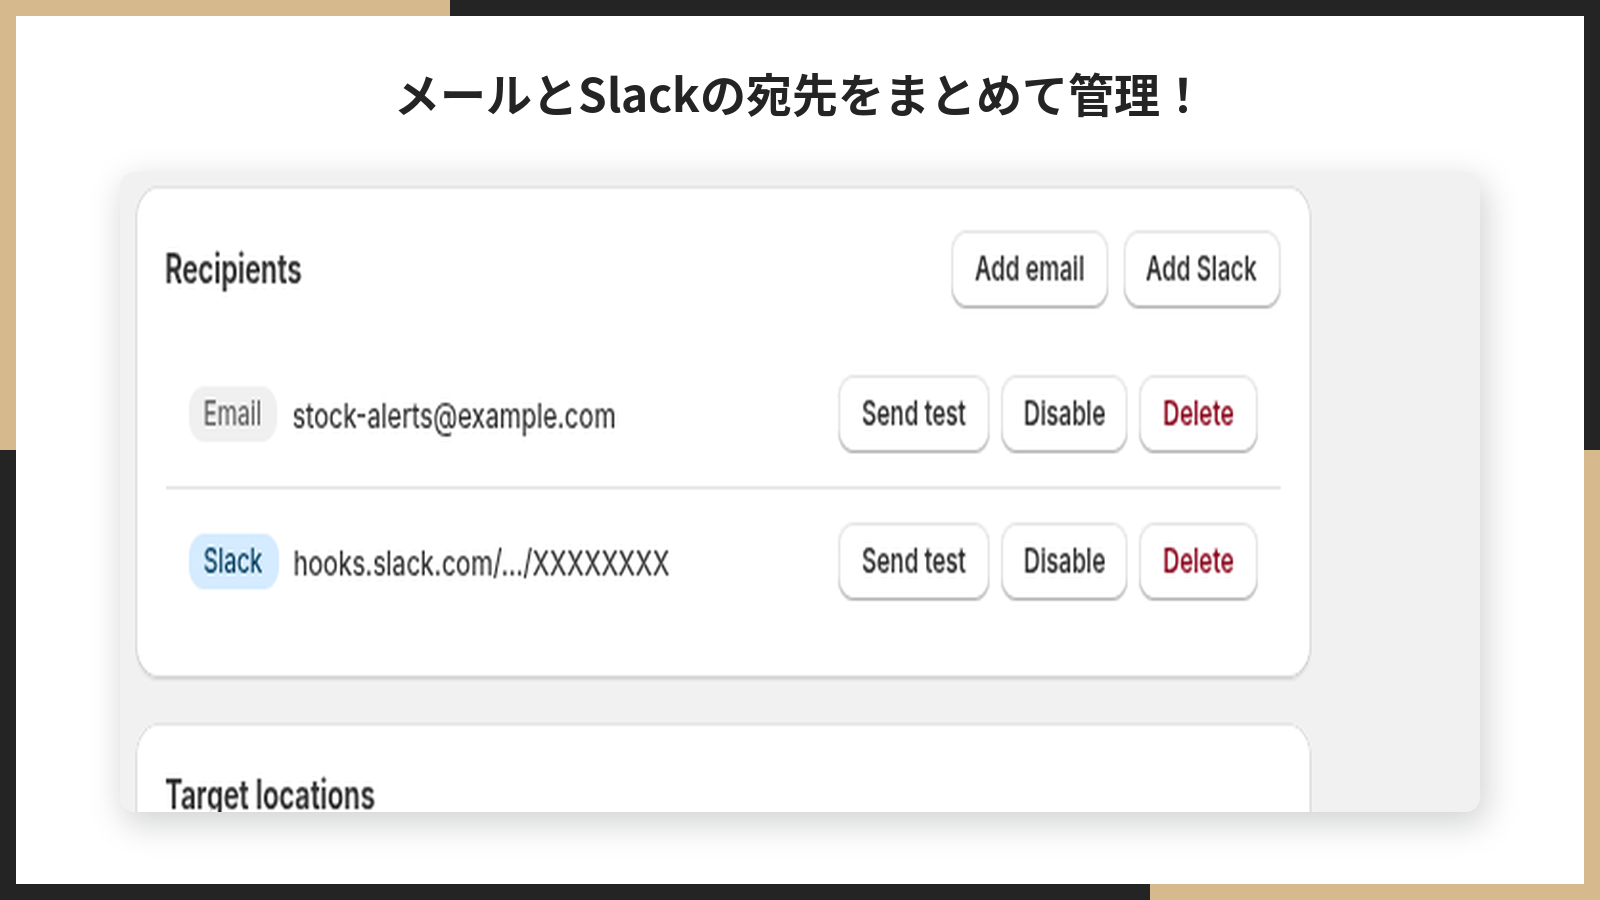Click the Japanese slide title text
Image resolution: width=1600 pixels, height=900 pixels.
[x=796, y=96]
